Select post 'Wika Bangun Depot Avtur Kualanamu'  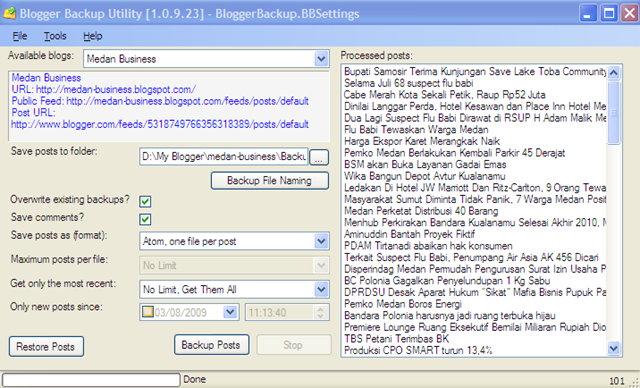point(425,176)
